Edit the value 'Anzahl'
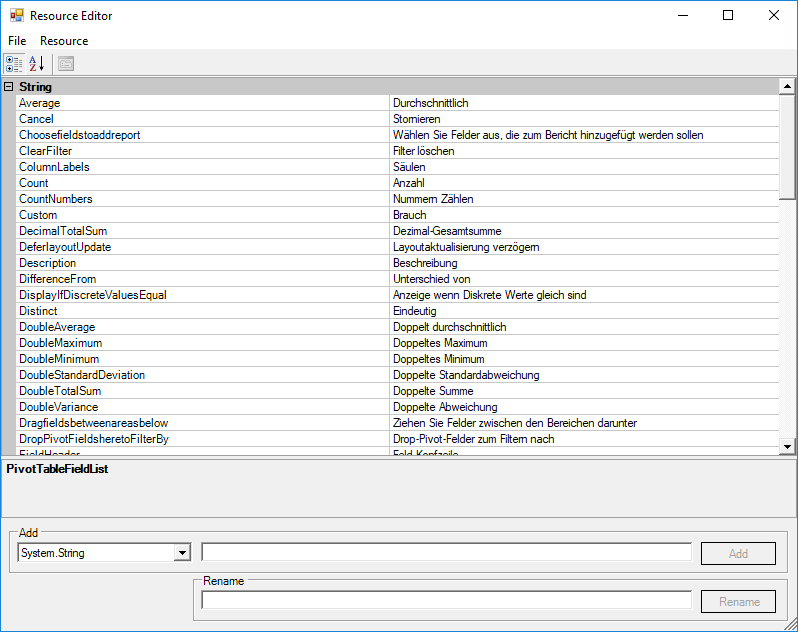The image size is (798, 632). (584, 183)
